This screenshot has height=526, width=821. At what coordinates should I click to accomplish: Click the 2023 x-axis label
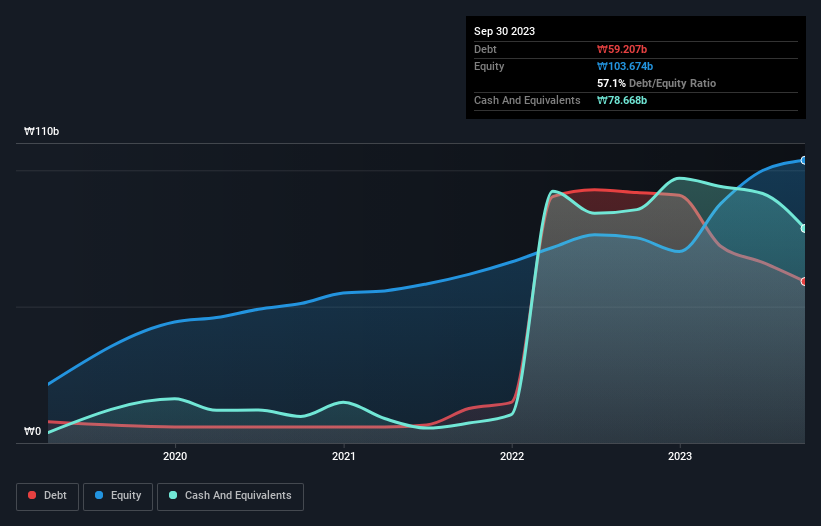pos(680,456)
